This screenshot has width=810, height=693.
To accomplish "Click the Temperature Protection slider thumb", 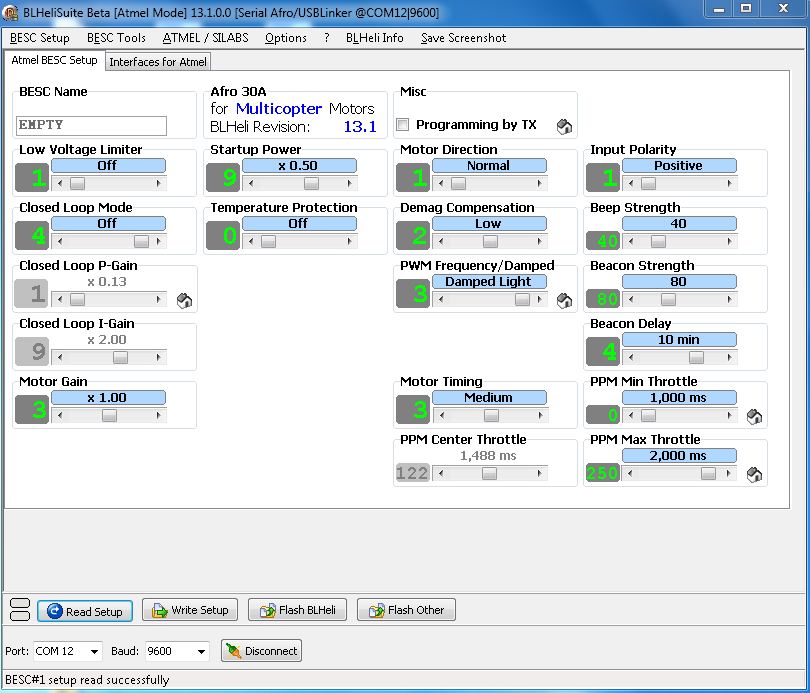I will (269, 241).
